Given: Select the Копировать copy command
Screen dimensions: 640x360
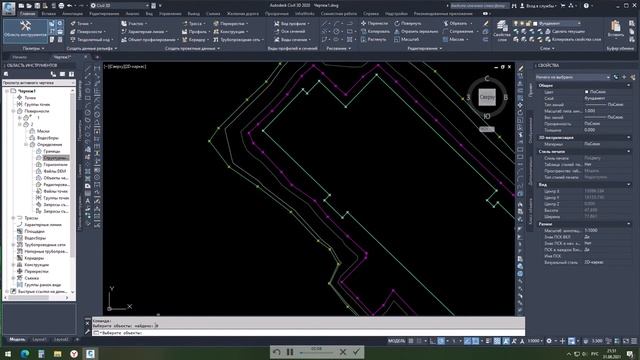Looking at the screenshot, I should pos(375,31).
